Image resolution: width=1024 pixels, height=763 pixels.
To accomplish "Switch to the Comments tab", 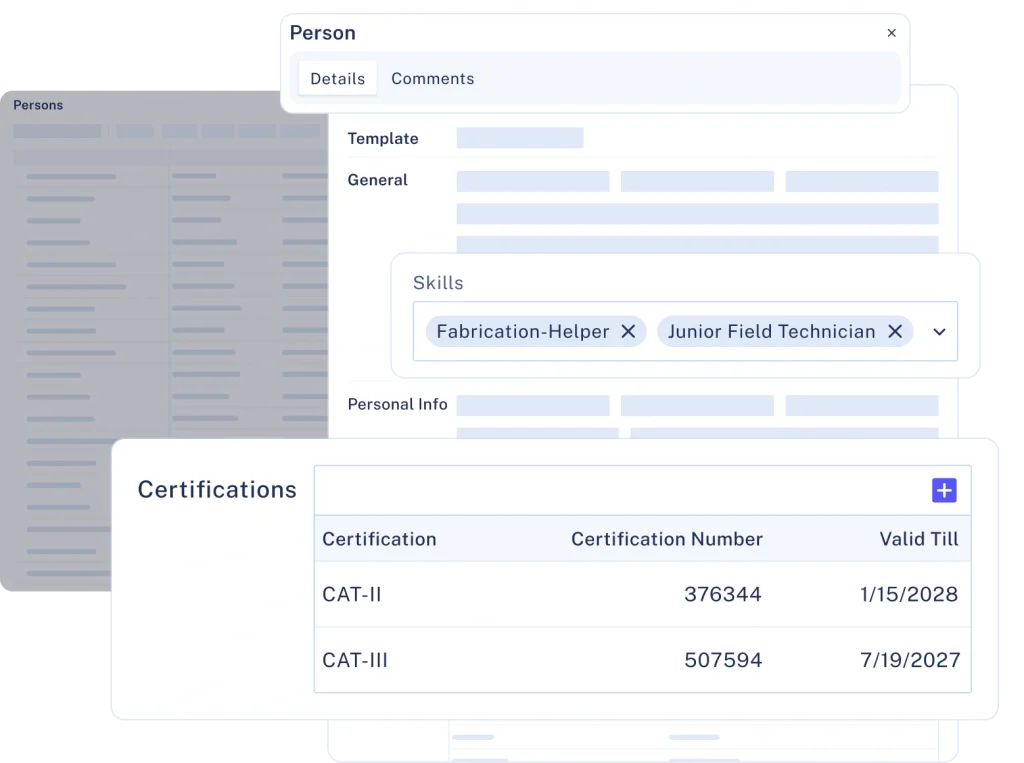I will 432,79.
